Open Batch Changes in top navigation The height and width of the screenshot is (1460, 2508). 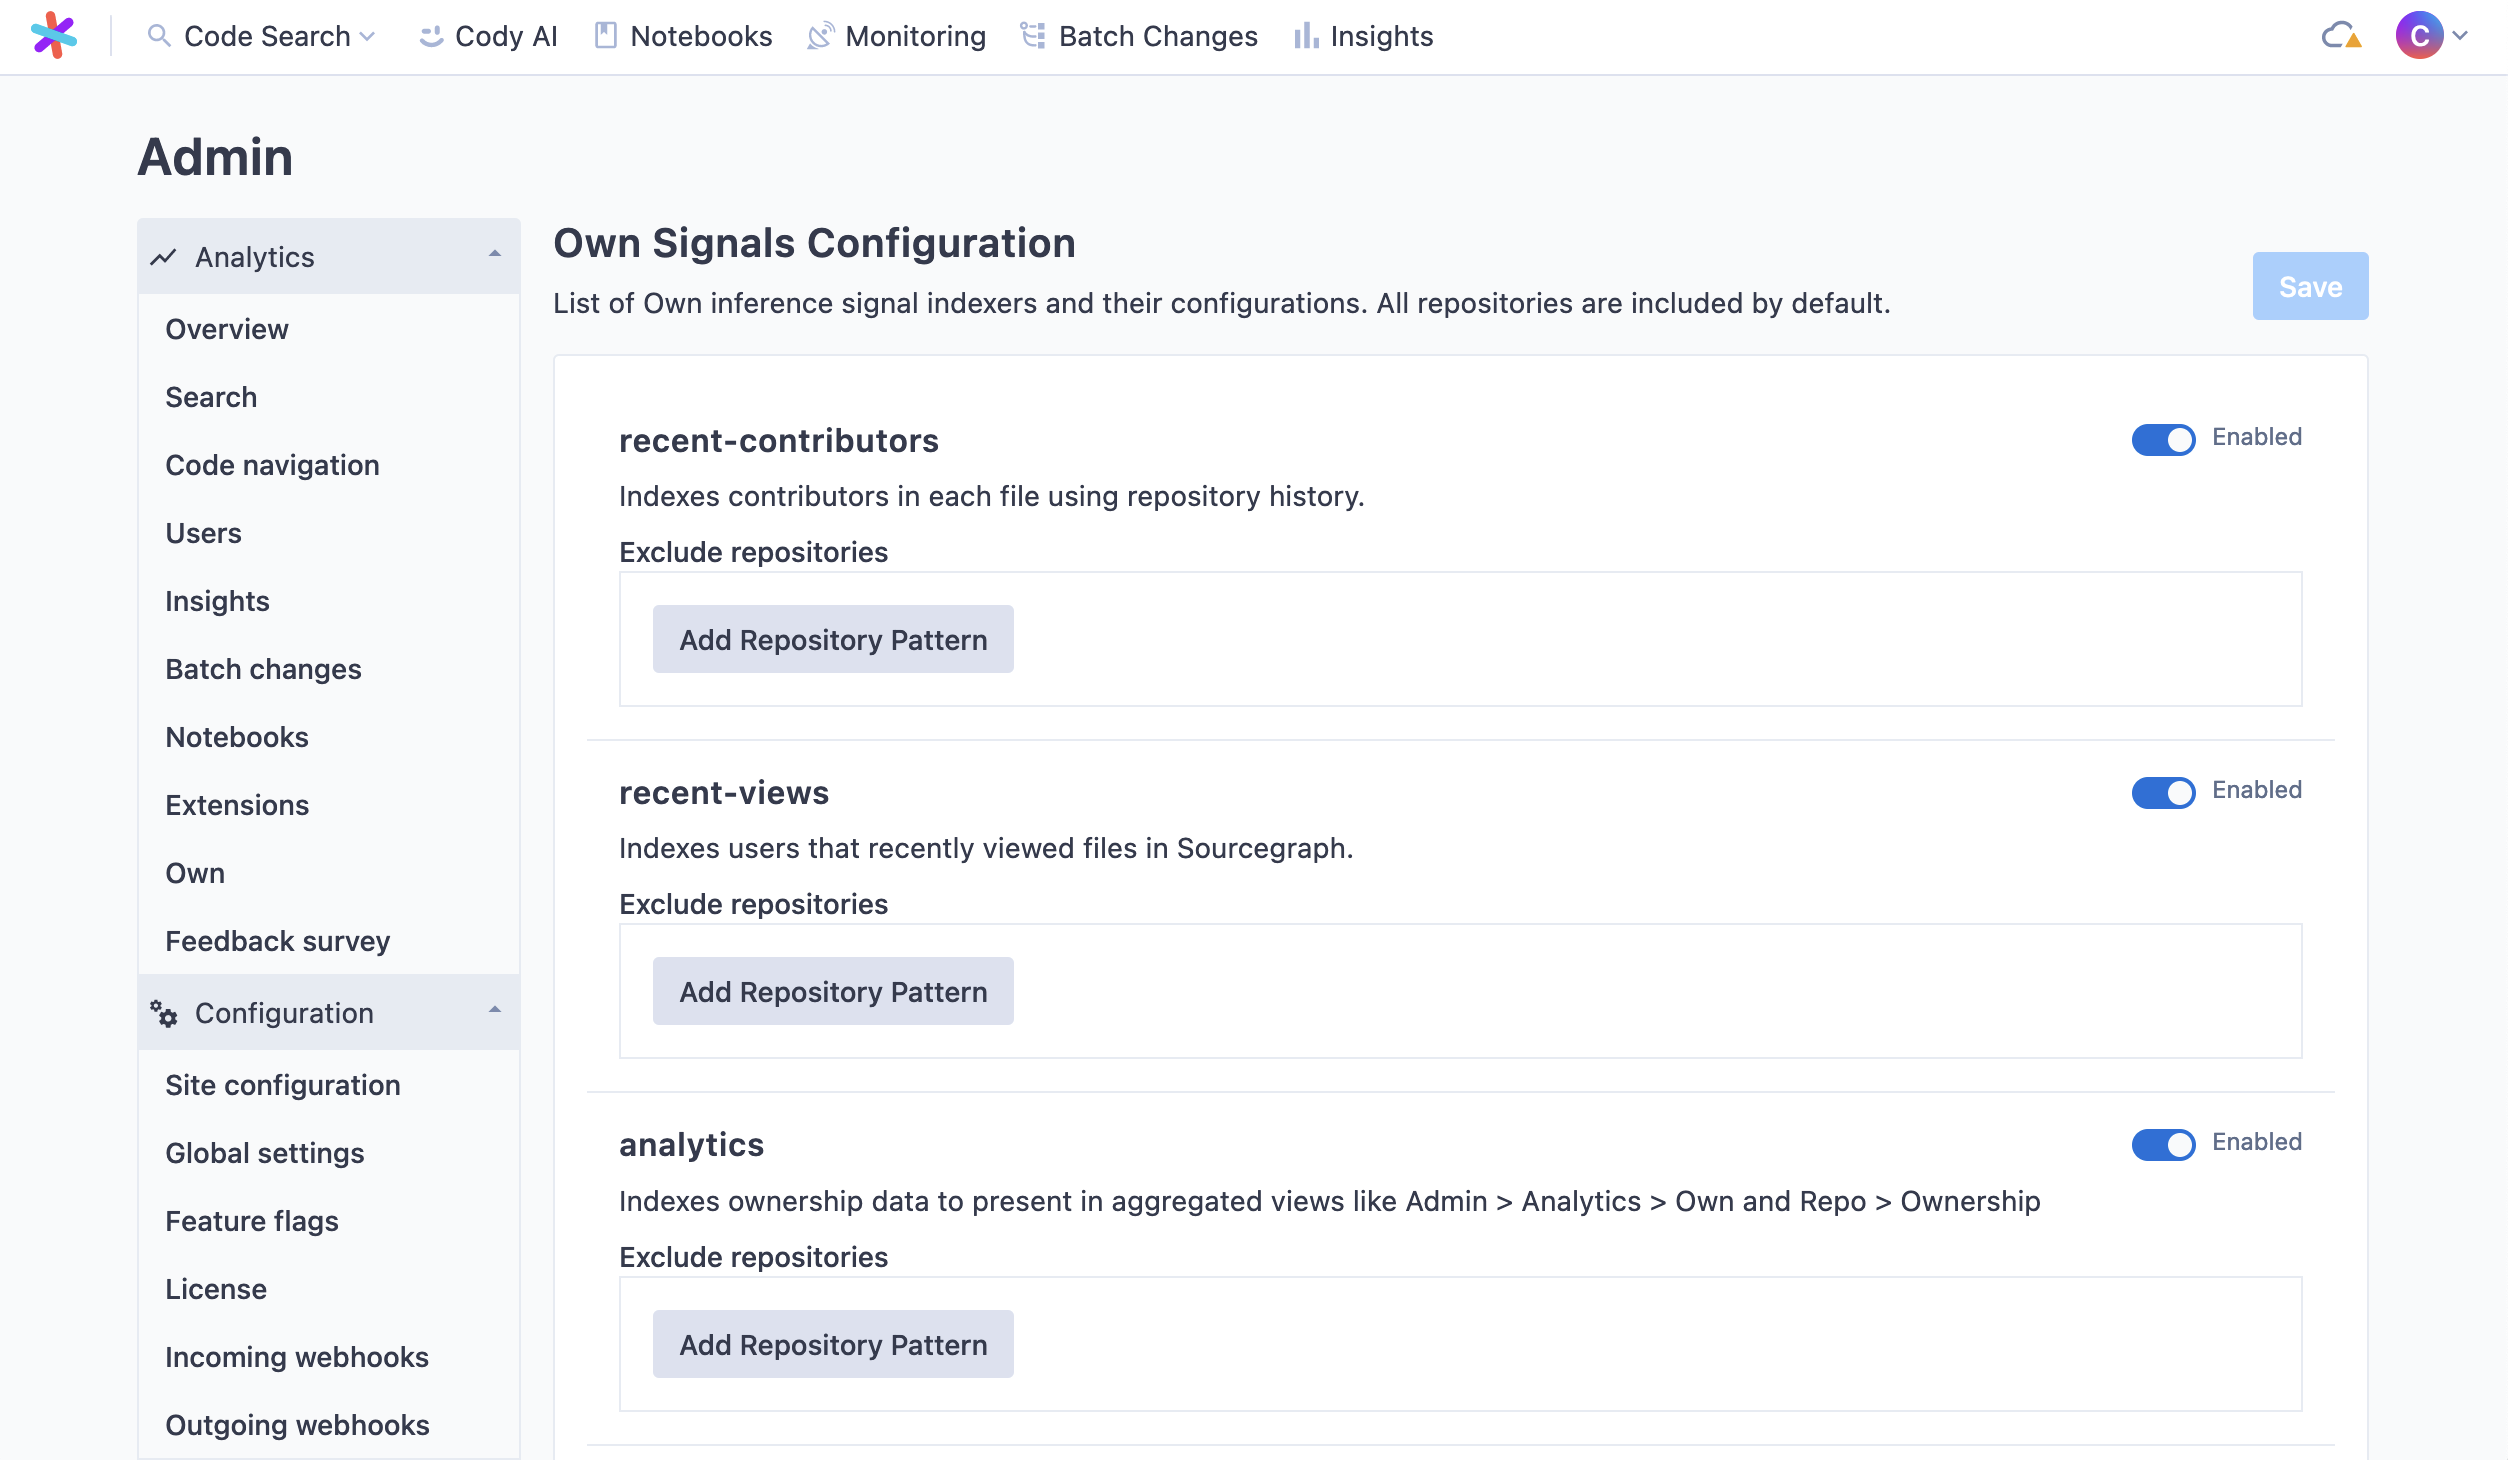tap(1139, 36)
